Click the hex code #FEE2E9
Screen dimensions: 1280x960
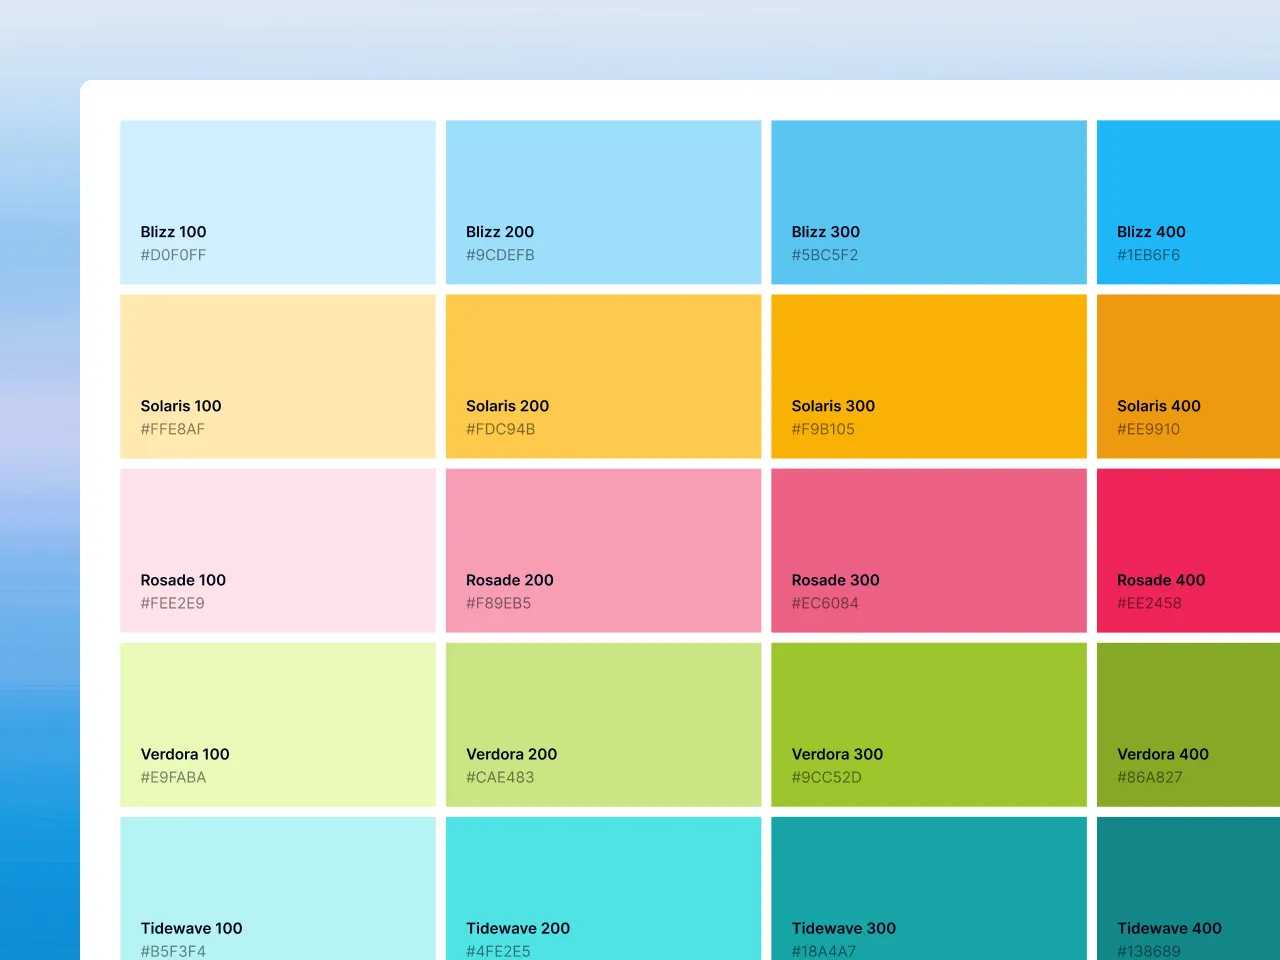172,603
